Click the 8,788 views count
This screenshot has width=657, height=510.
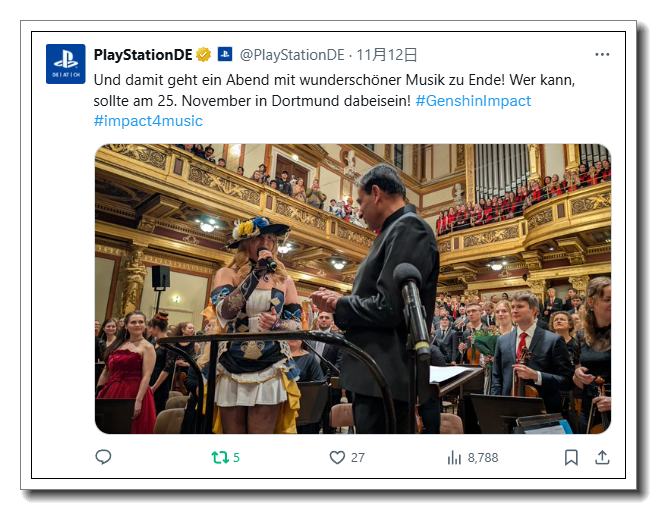coord(483,458)
